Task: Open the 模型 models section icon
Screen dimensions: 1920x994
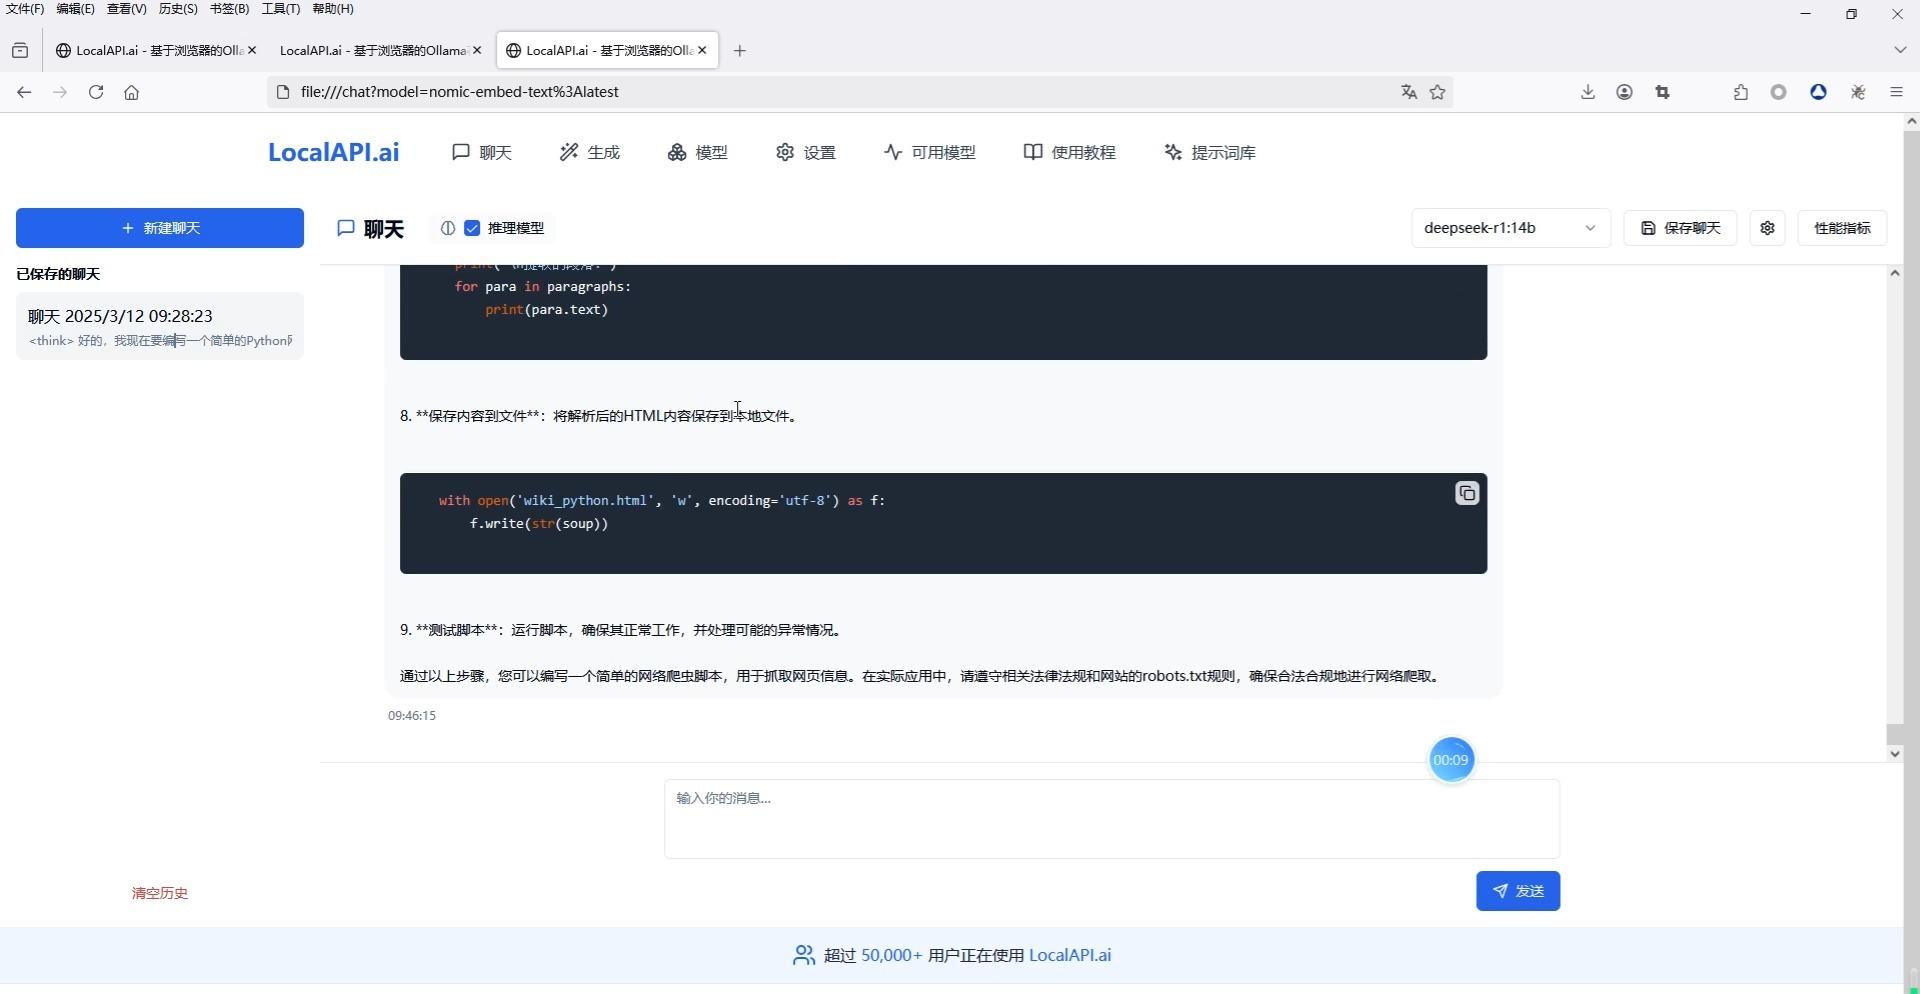Action: click(676, 152)
